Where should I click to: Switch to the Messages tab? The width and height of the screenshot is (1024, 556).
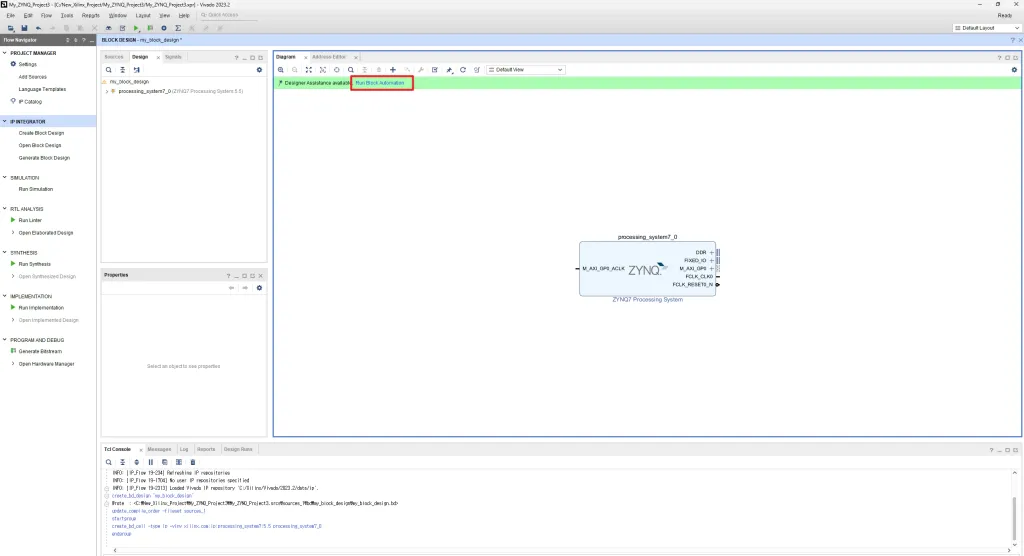pos(159,450)
